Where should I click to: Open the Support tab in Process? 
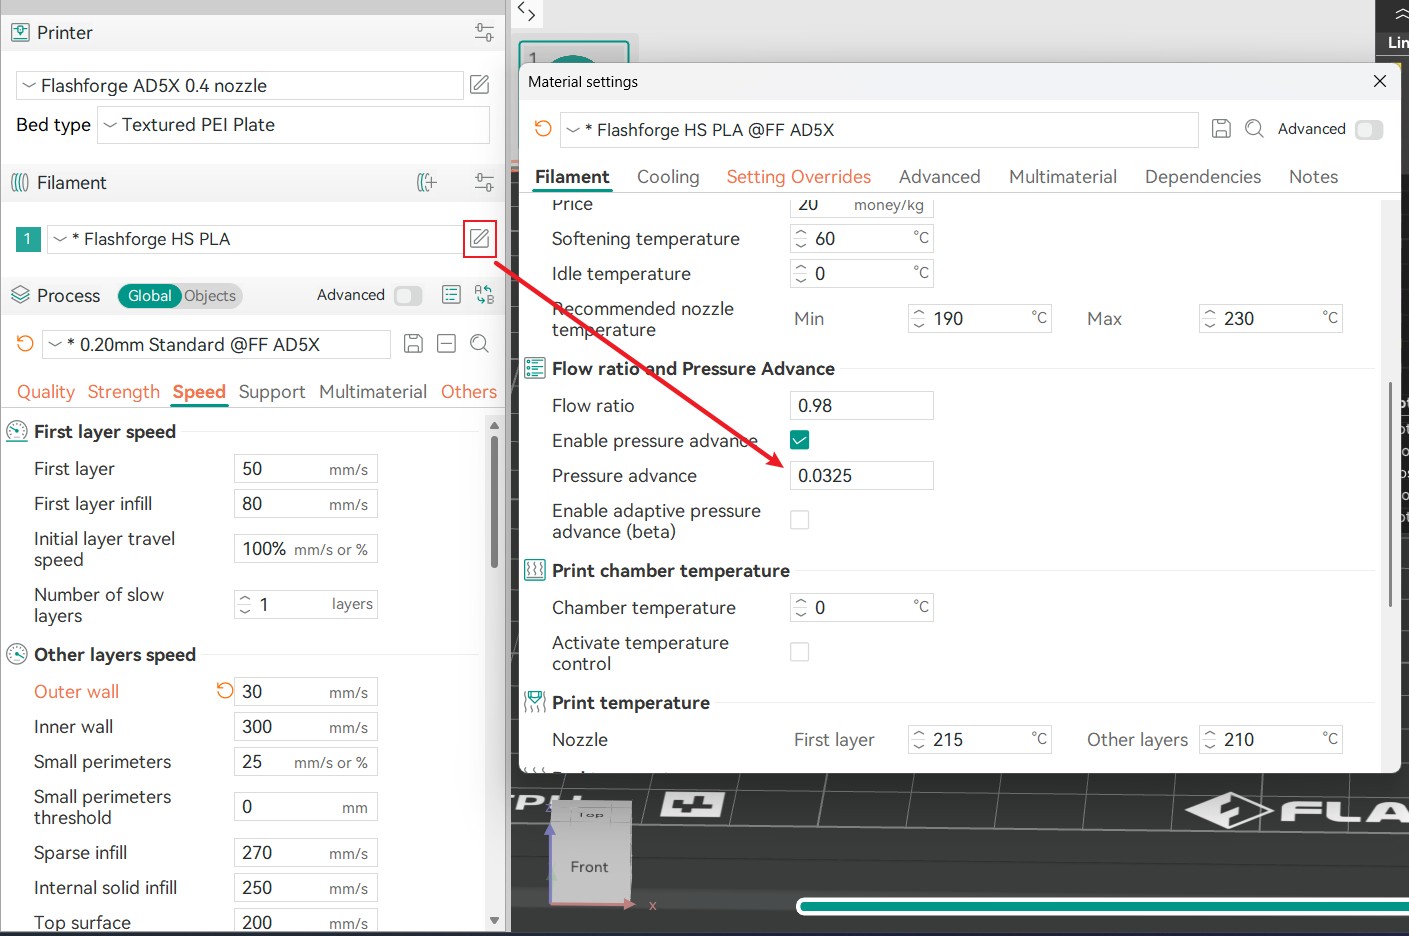coord(272,392)
